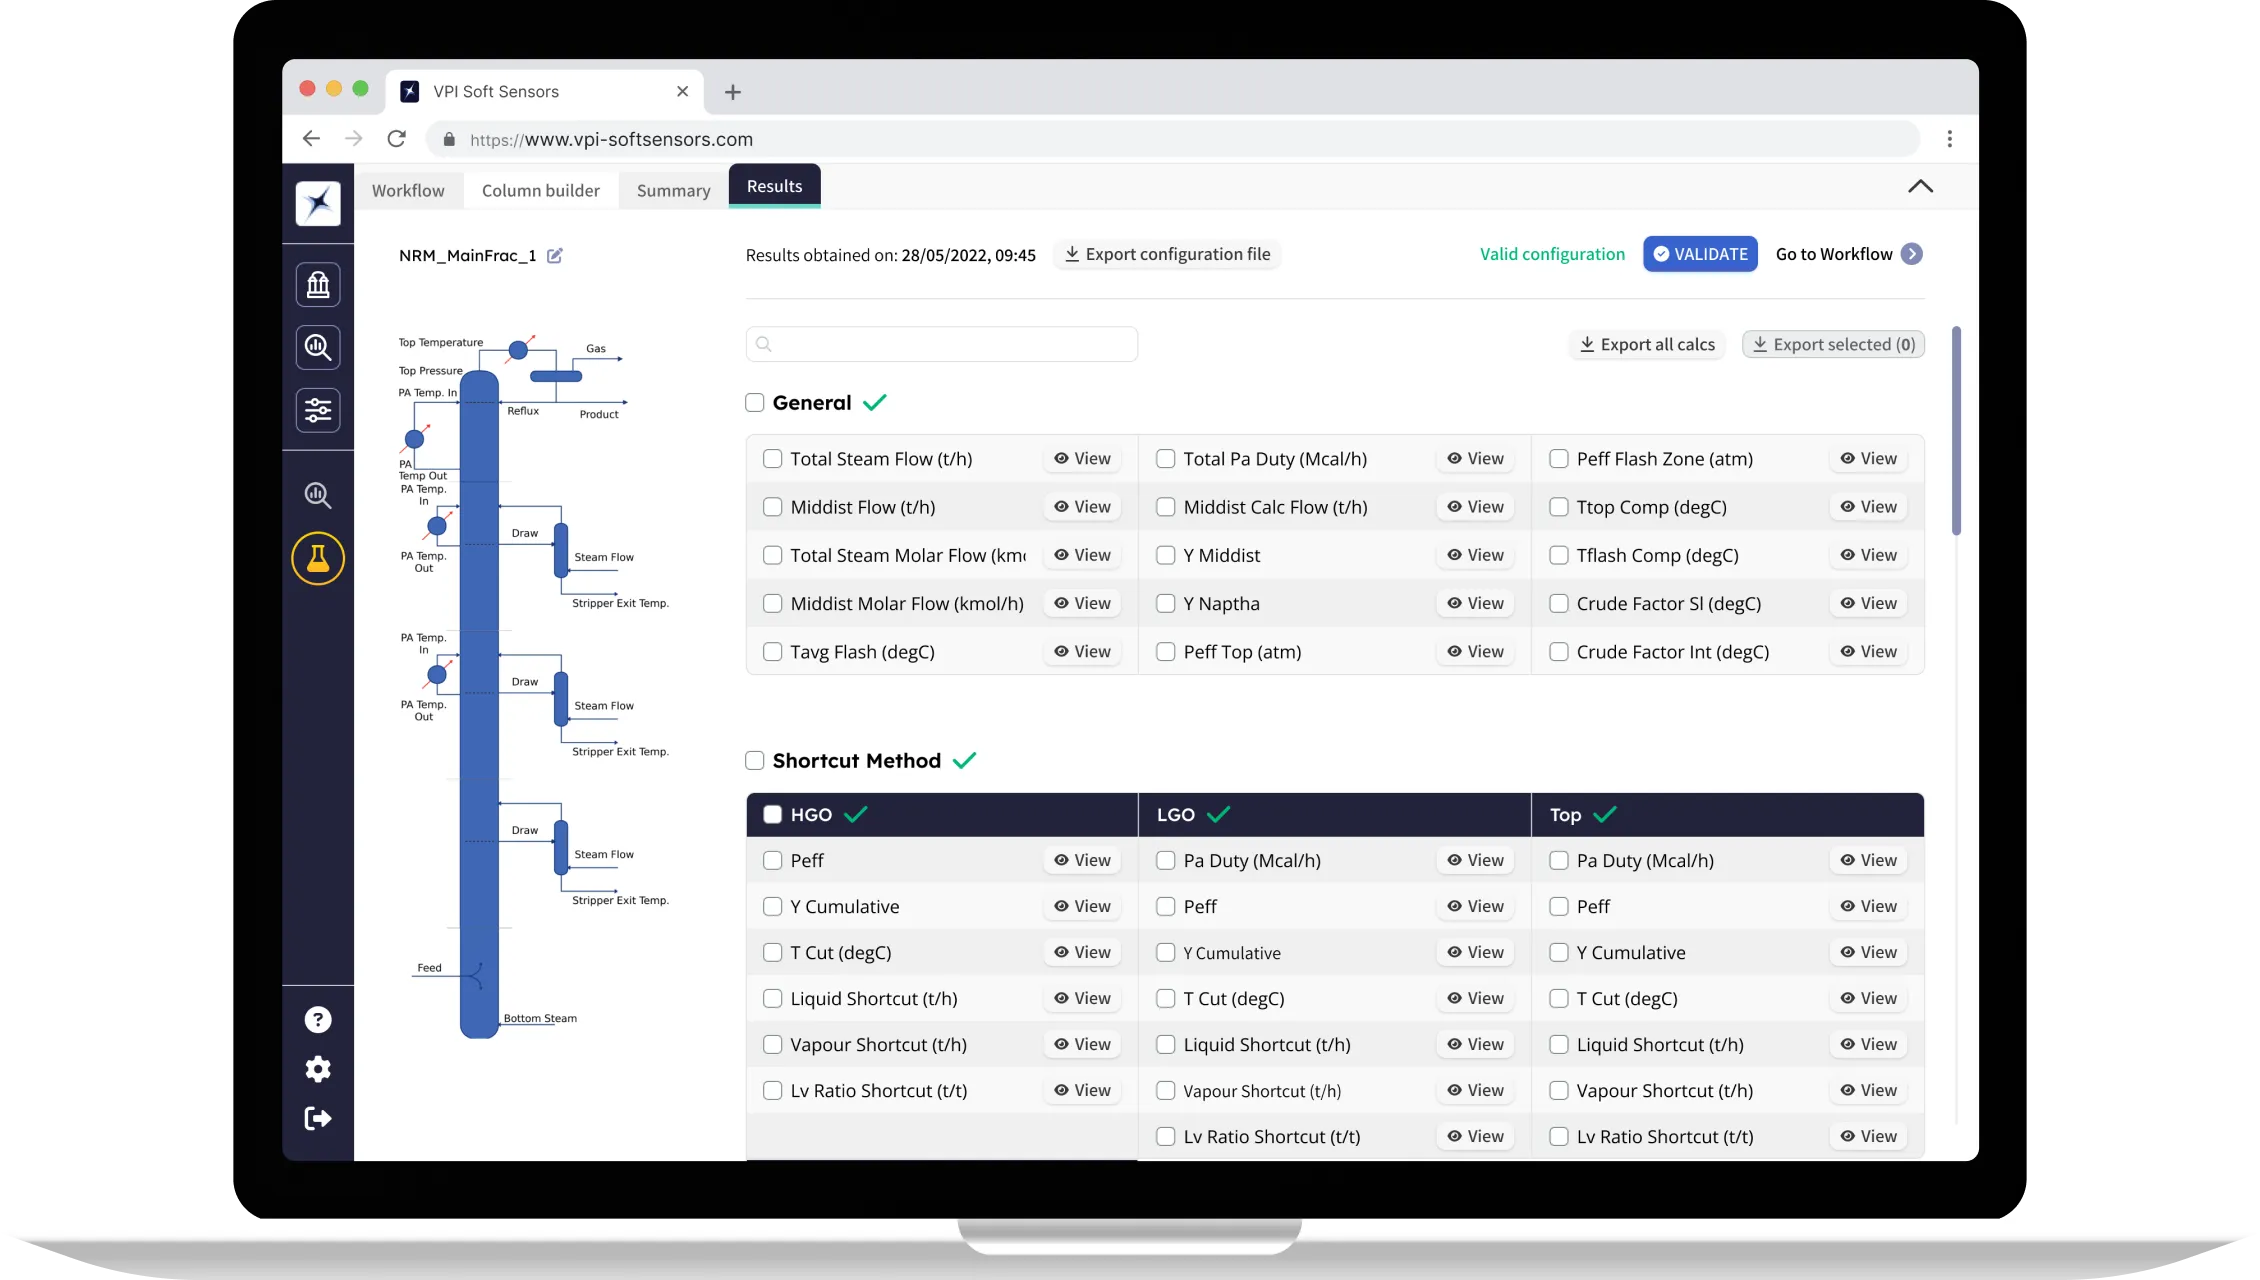The image size is (2260, 1280).
Task: Select the data explorer magnifier icon
Action: click(x=318, y=347)
